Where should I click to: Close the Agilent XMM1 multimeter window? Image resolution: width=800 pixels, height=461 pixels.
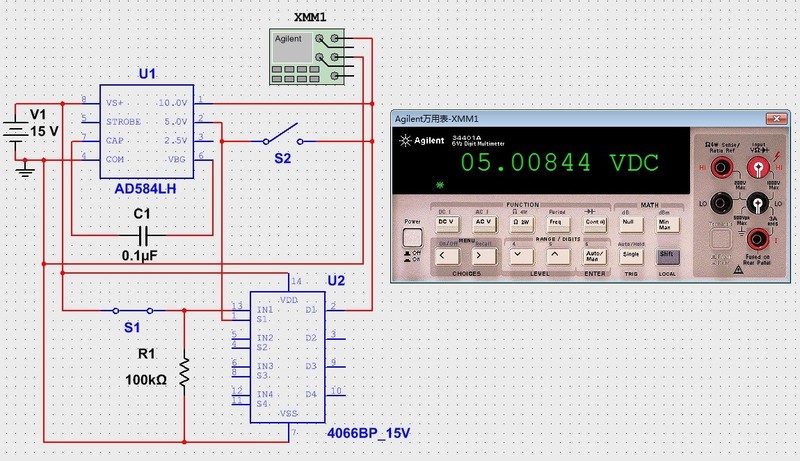776,119
